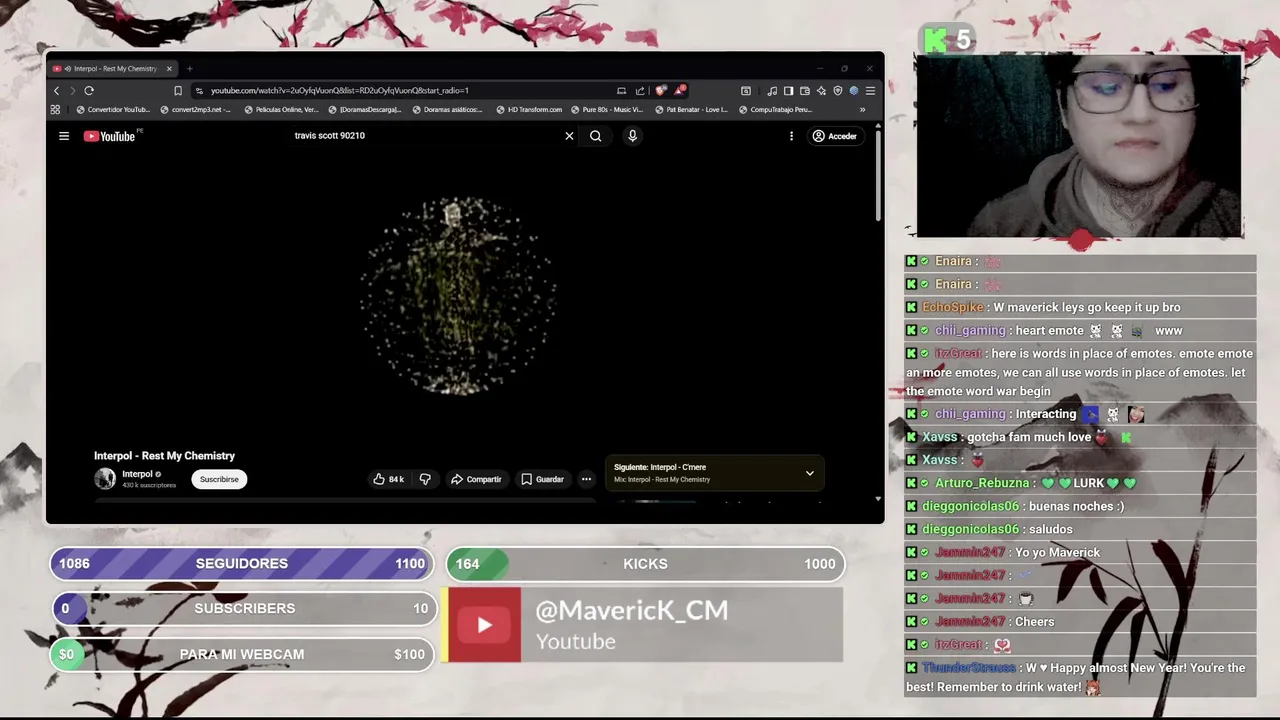This screenshot has height=720, width=1280.
Task: Reload the YouTube page
Action: [x=89, y=91]
